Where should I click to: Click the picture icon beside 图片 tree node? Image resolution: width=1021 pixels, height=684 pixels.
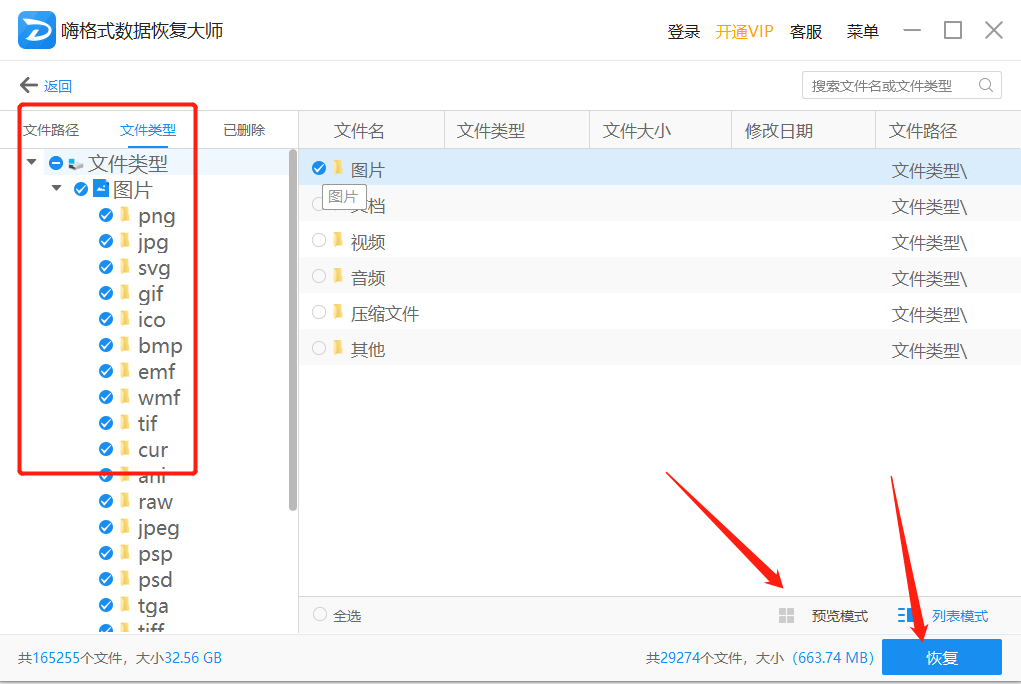101,189
